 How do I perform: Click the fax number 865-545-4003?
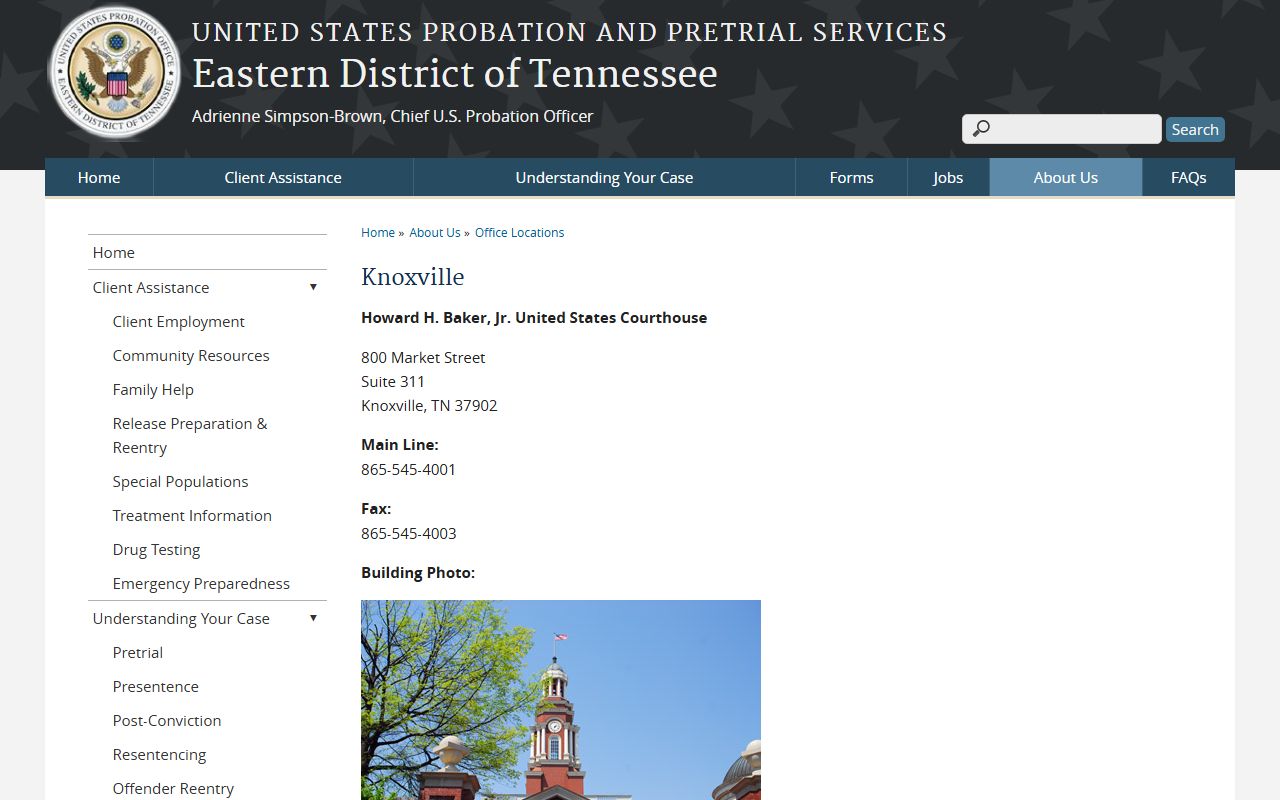coord(408,533)
